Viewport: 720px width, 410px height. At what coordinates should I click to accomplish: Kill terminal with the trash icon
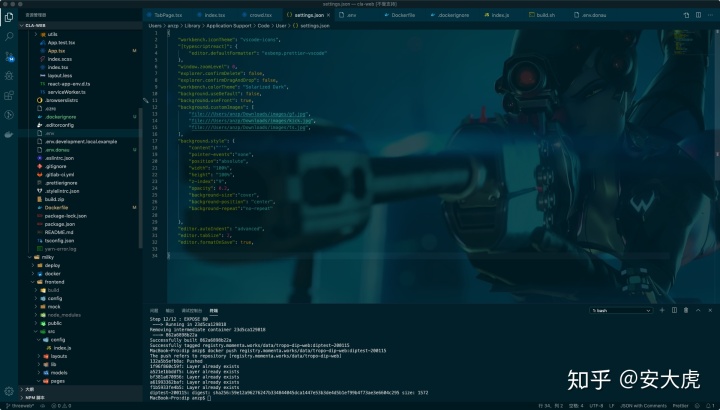pos(686,310)
